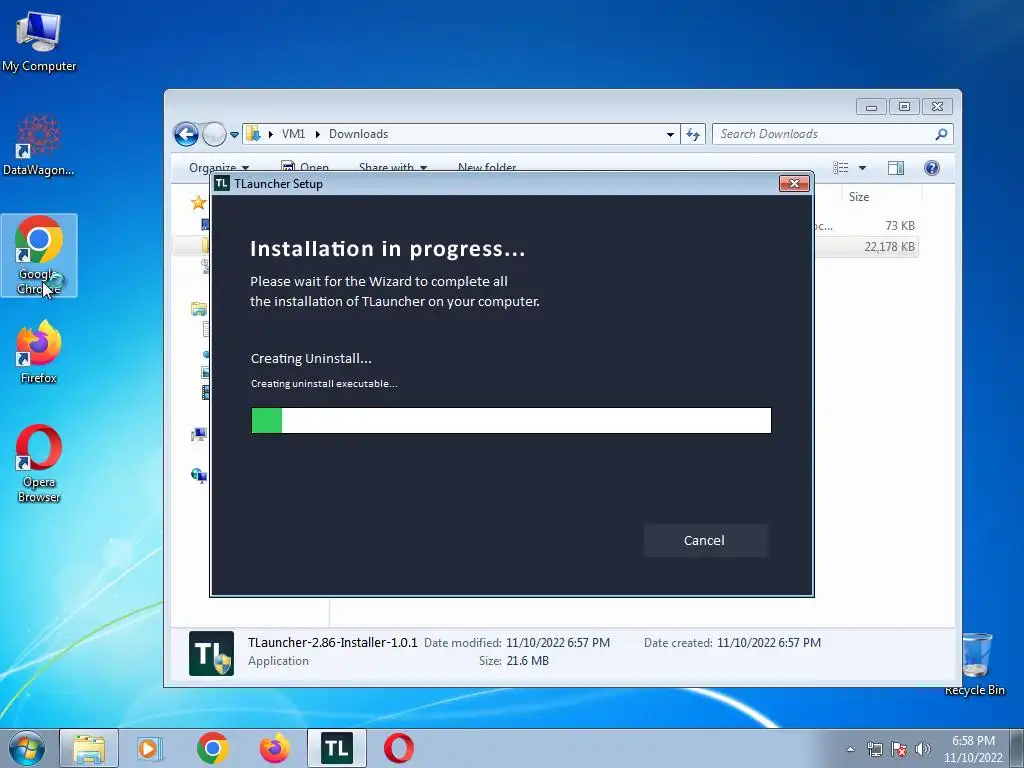Cancel the TLauncher installation
Viewport: 1024px width, 768px height.
(x=705, y=540)
